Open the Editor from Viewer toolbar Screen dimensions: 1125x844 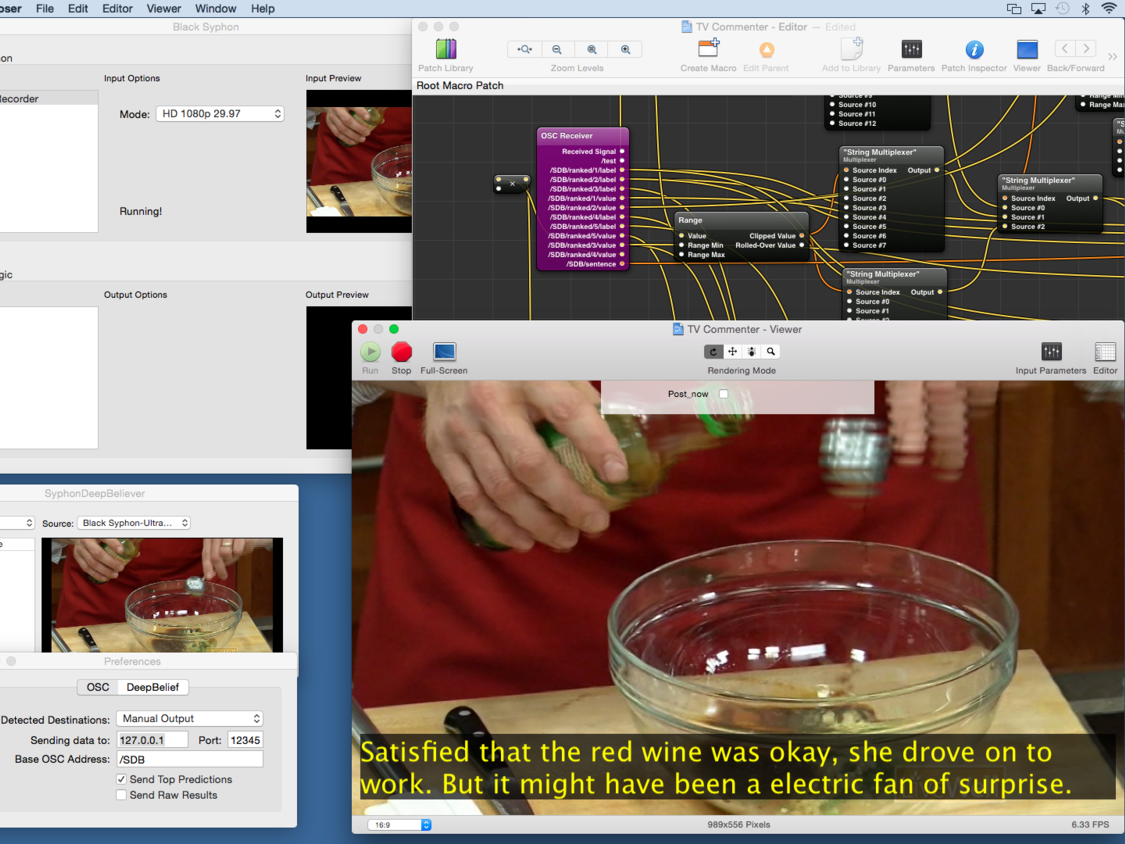pyautogui.click(x=1105, y=352)
